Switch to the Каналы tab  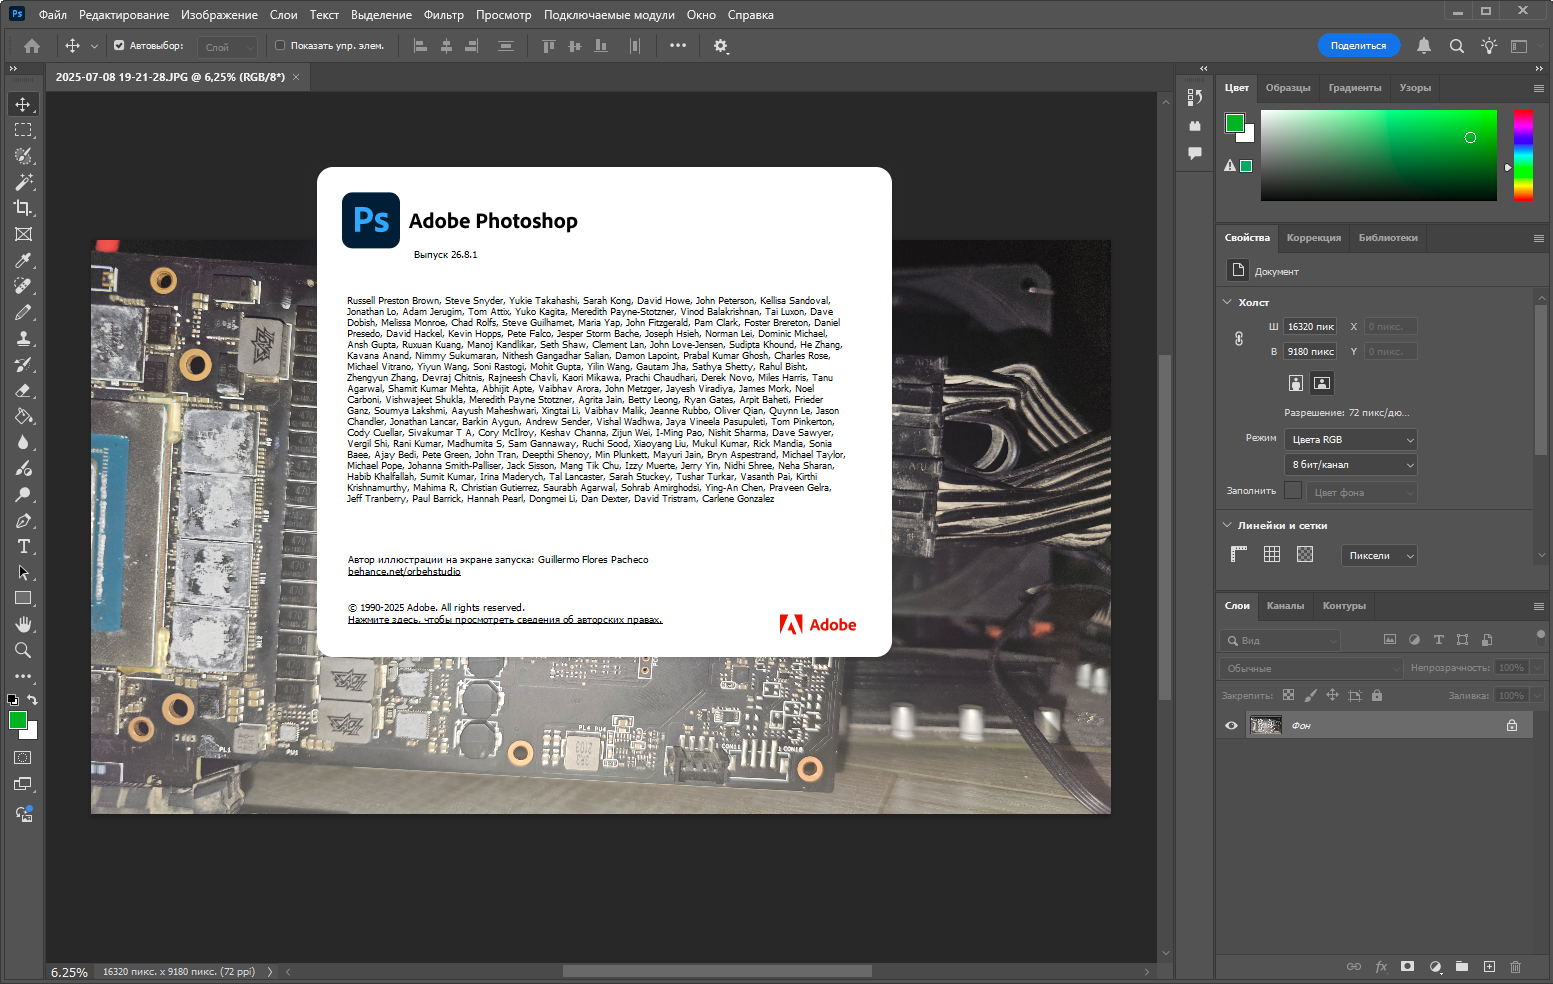tap(1285, 606)
